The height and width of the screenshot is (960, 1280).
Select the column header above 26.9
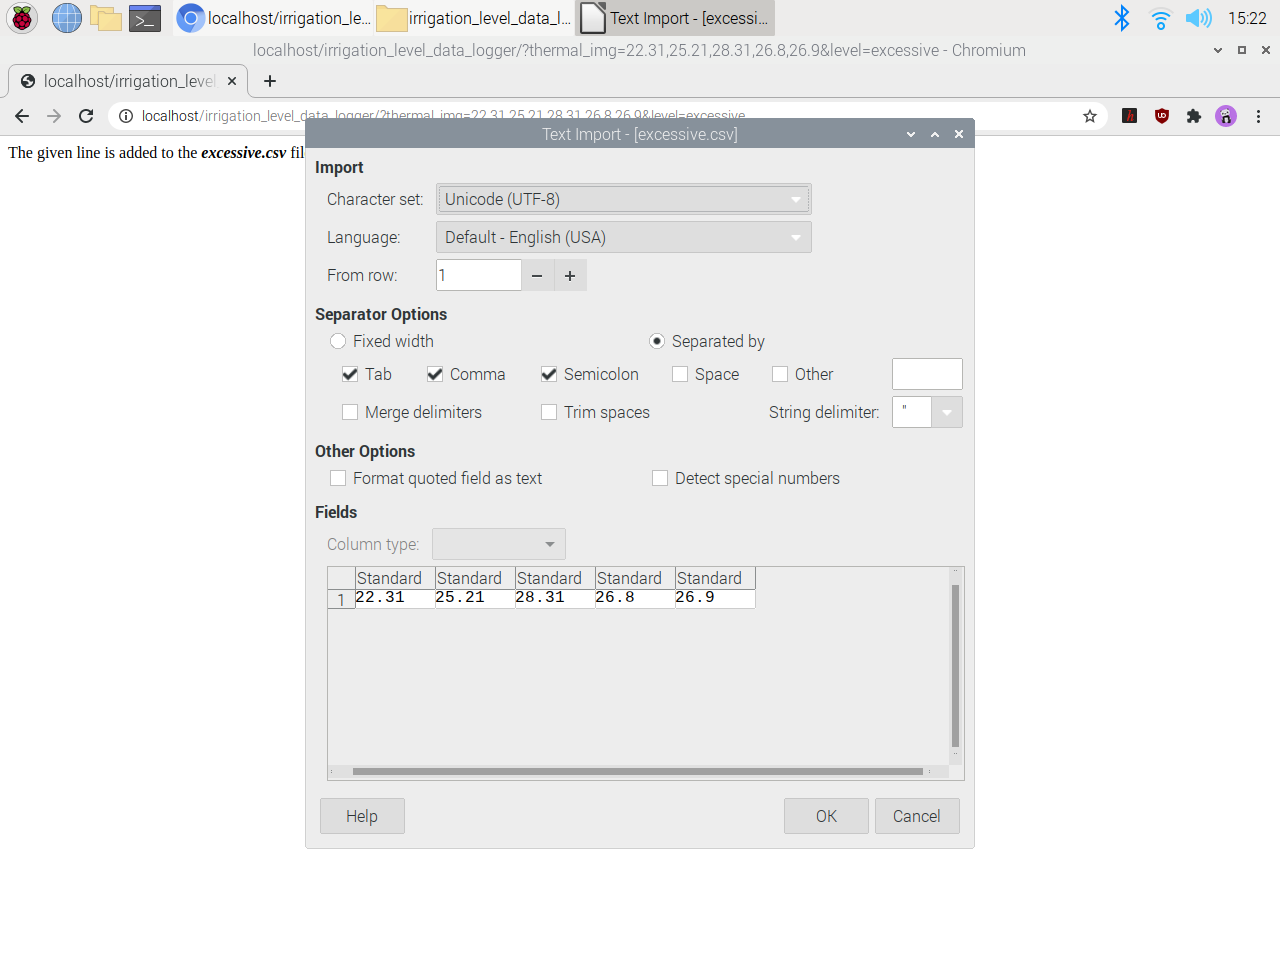(715, 578)
